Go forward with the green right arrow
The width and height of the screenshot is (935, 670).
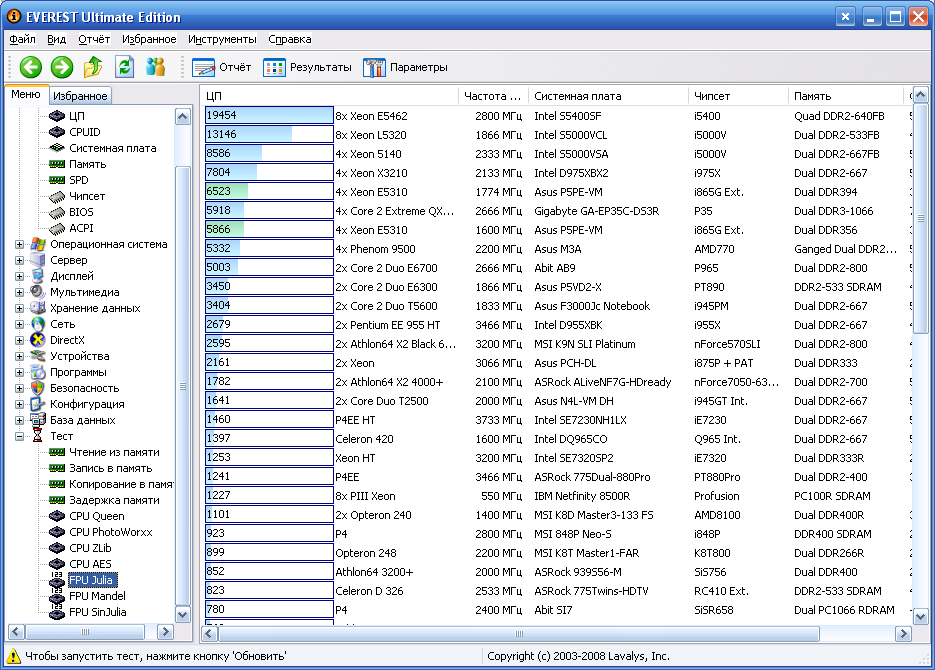61,67
